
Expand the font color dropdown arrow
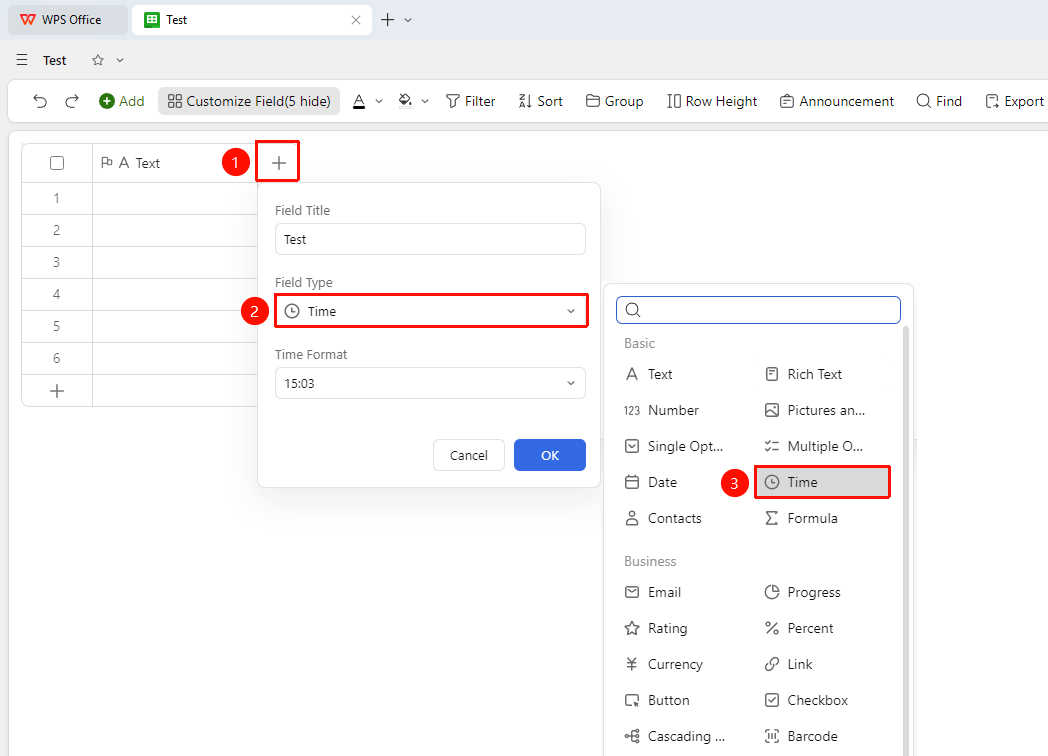[x=379, y=102]
